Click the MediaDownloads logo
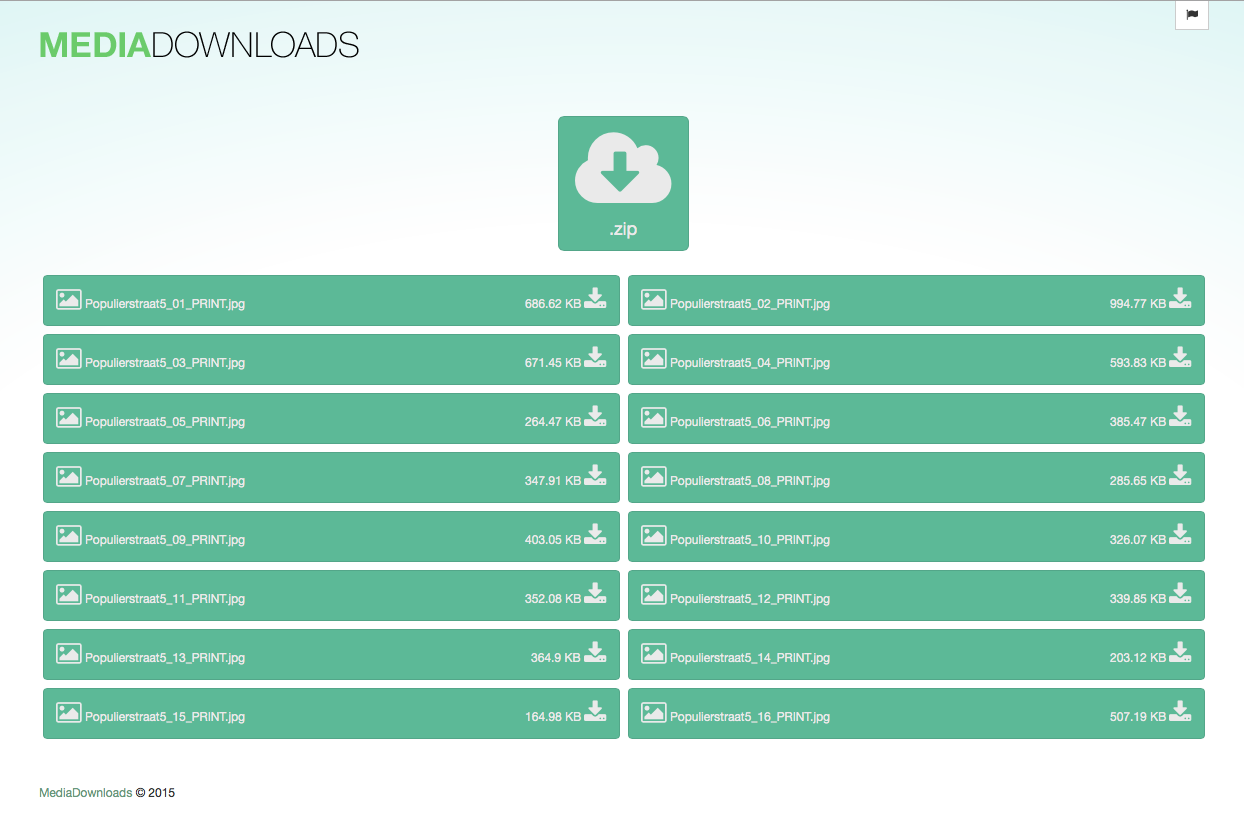 tap(198, 45)
